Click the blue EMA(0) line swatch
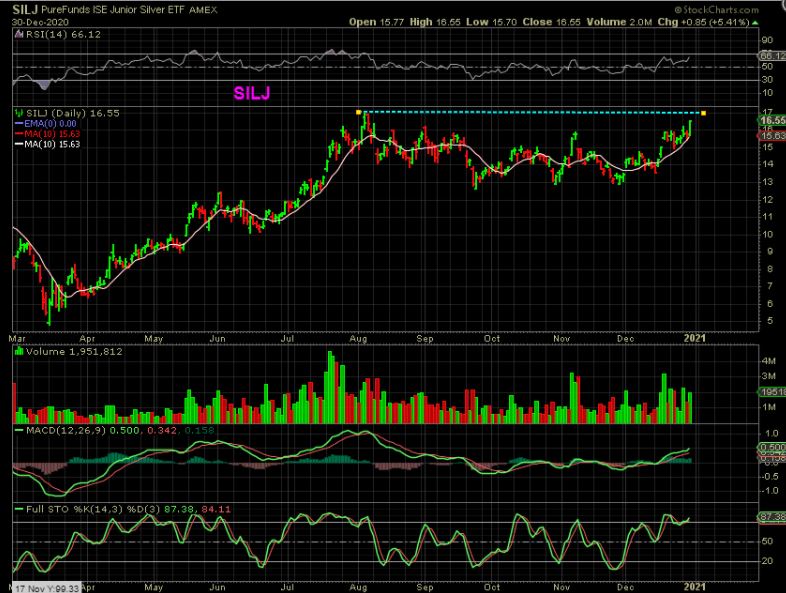This screenshot has width=786, height=593. 19,123
